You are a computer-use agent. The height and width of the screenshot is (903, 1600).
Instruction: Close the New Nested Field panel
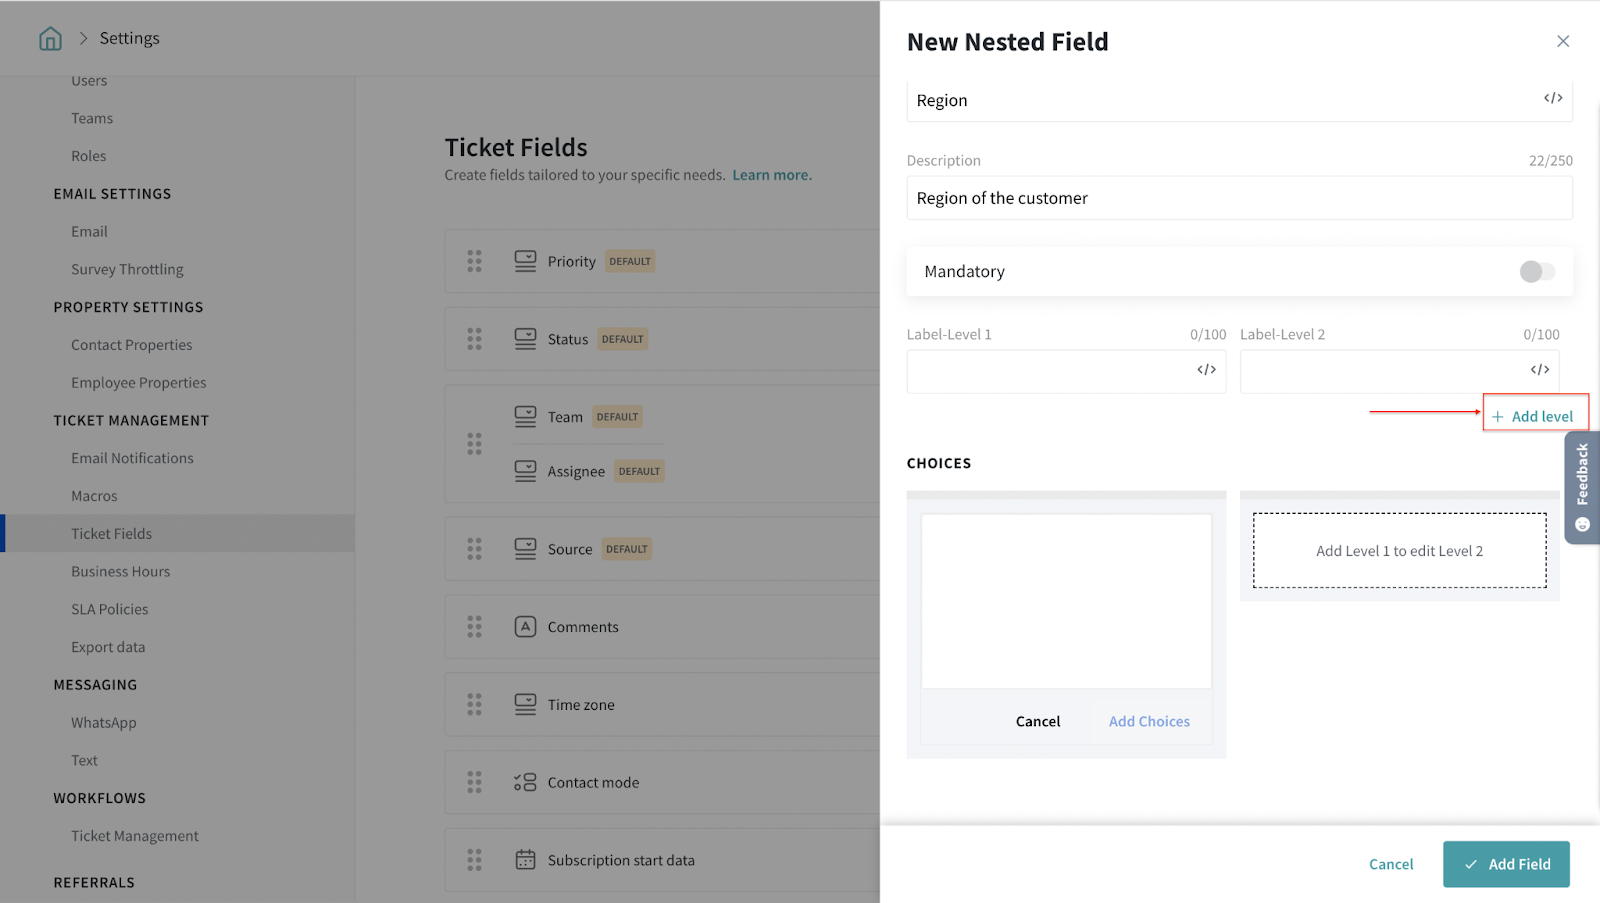pyautogui.click(x=1562, y=41)
